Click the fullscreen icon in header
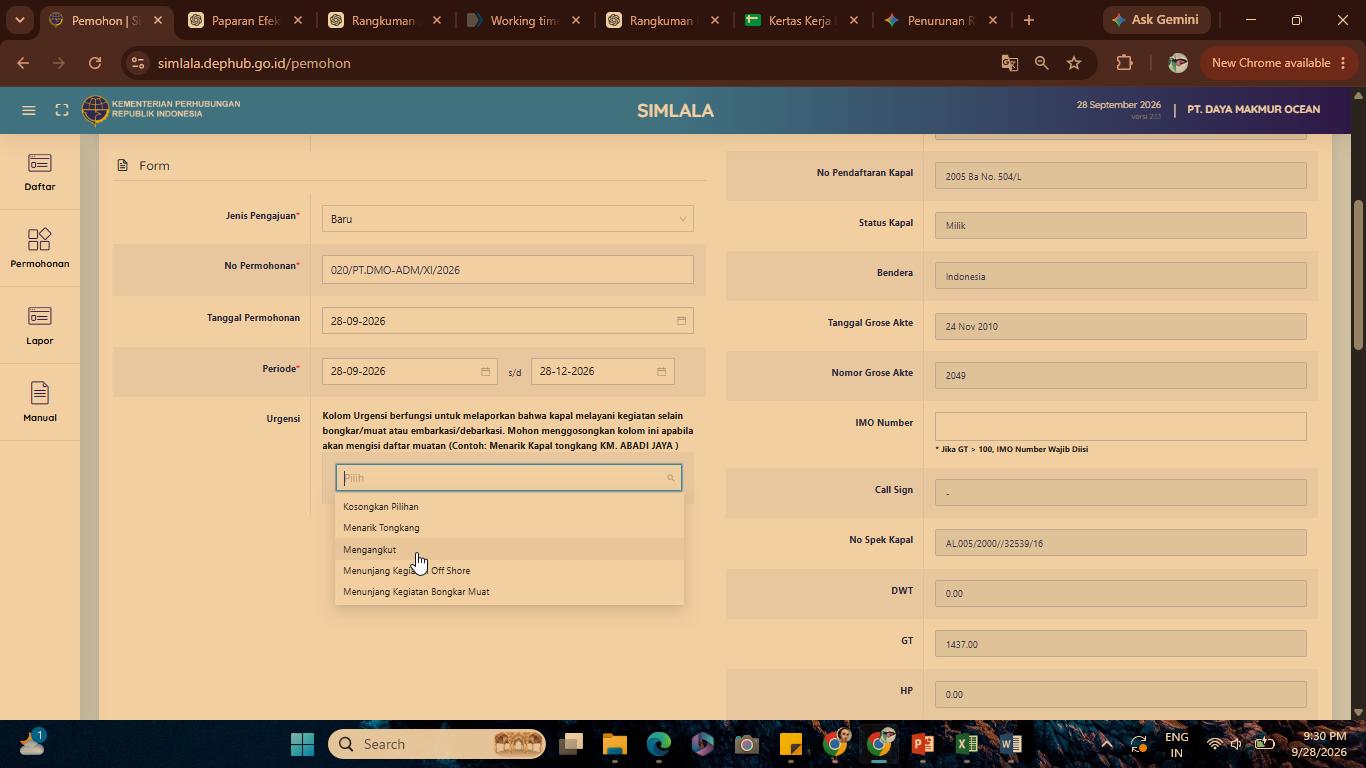The height and width of the screenshot is (768, 1366). [62, 110]
